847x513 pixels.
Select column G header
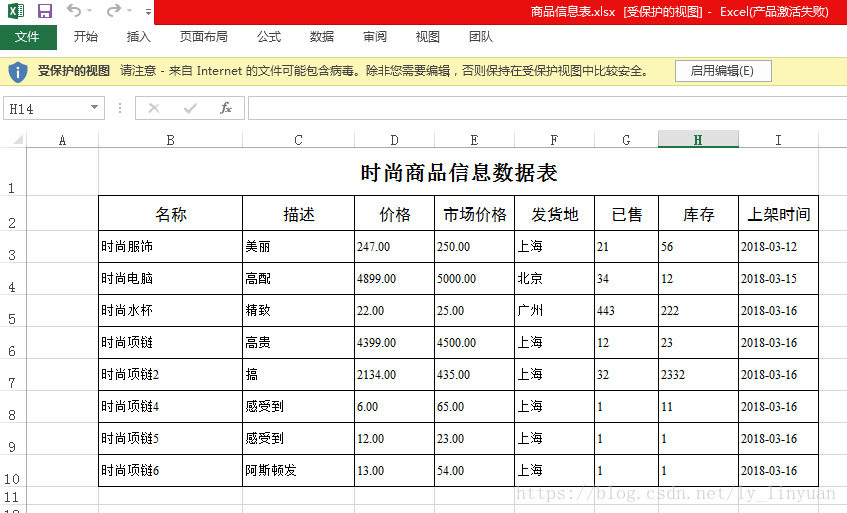click(x=626, y=140)
